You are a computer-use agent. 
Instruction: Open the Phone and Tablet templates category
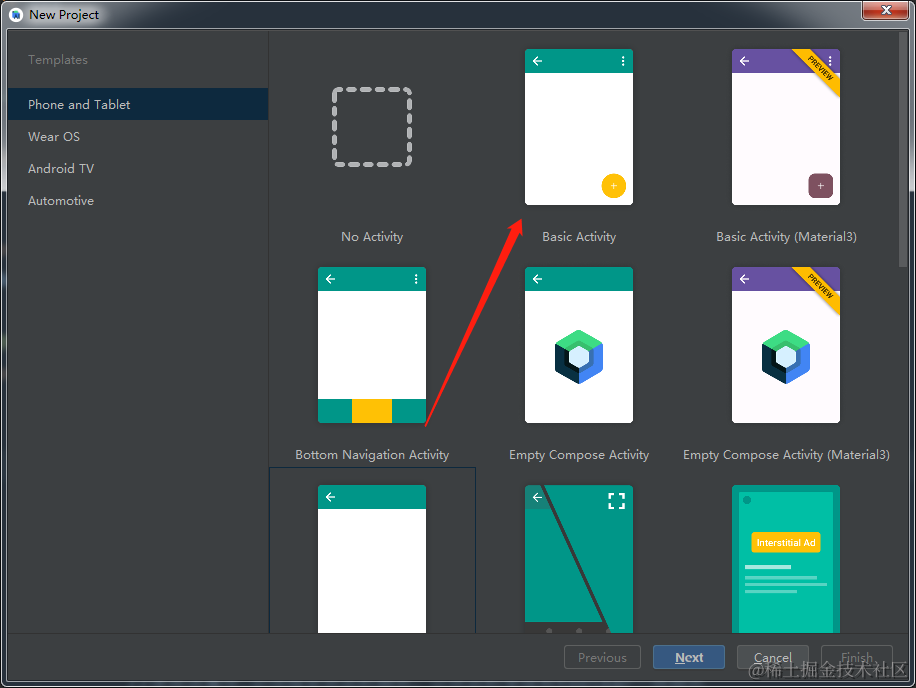coord(138,105)
